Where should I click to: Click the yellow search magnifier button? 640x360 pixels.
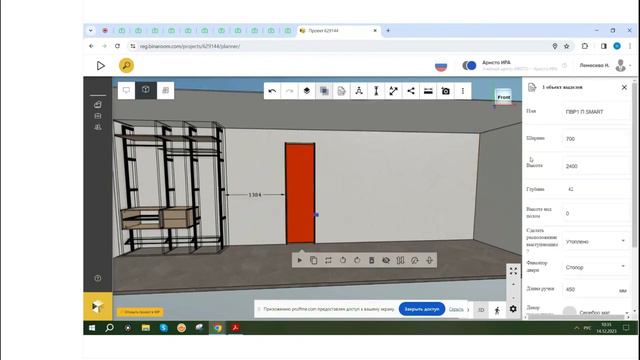pyautogui.click(x=127, y=66)
